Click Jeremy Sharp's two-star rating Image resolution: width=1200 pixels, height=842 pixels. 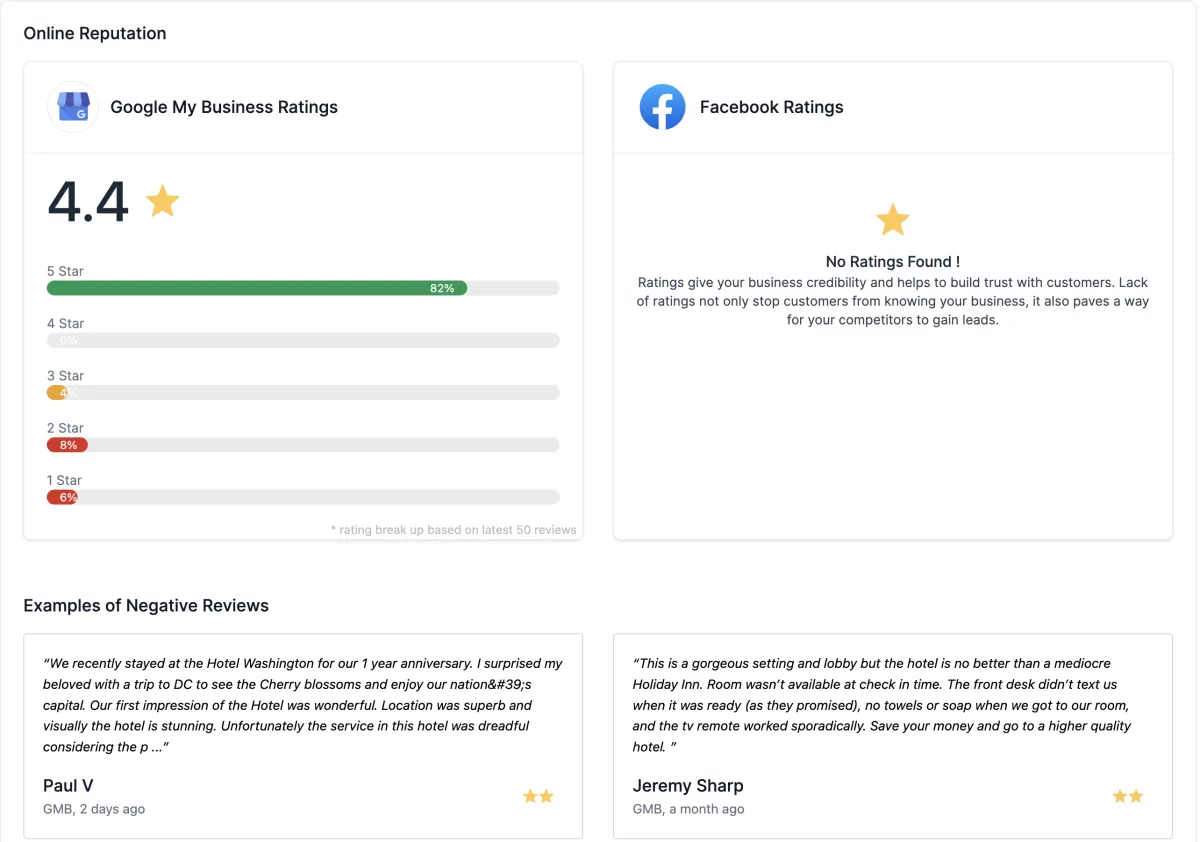(x=1127, y=797)
